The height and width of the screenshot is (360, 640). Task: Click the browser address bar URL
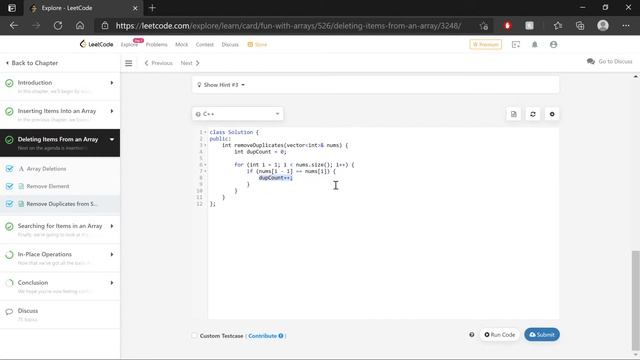[288, 26]
